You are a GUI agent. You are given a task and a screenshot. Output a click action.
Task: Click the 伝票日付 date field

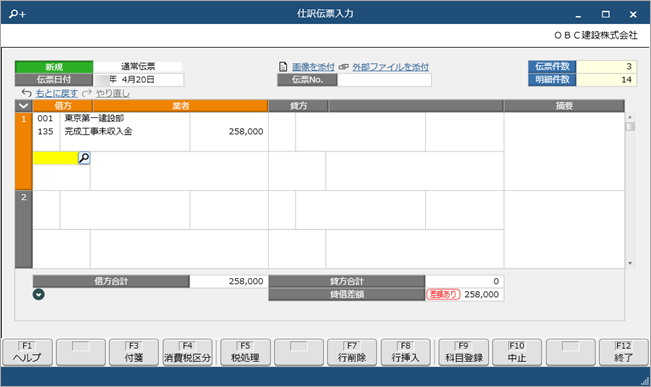tap(138, 80)
